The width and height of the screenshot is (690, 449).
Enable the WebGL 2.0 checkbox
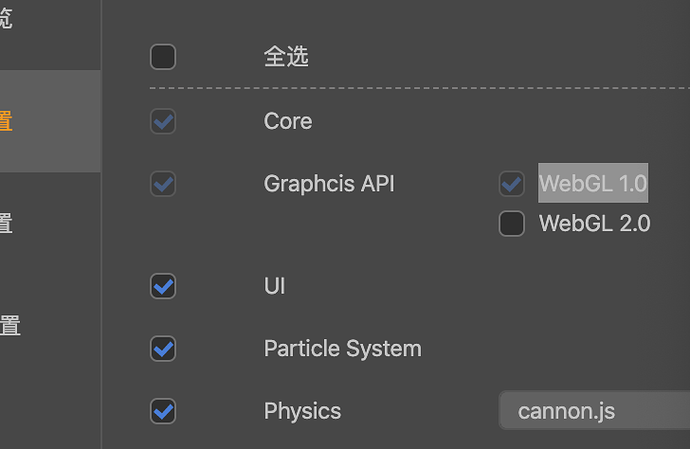click(512, 223)
